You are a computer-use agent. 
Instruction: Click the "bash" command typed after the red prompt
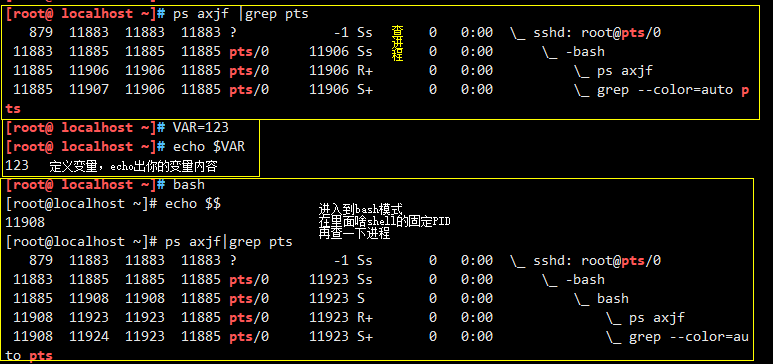pos(189,184)
